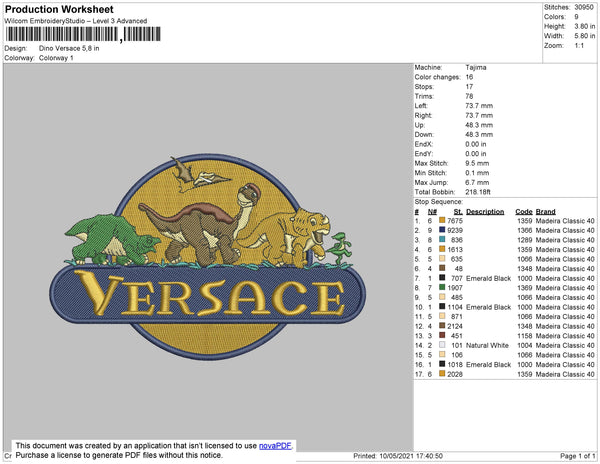Click the 'EndX:' label
Viewport: 600px width, 464px height.
pyautogui.click(x=424, y=144)
